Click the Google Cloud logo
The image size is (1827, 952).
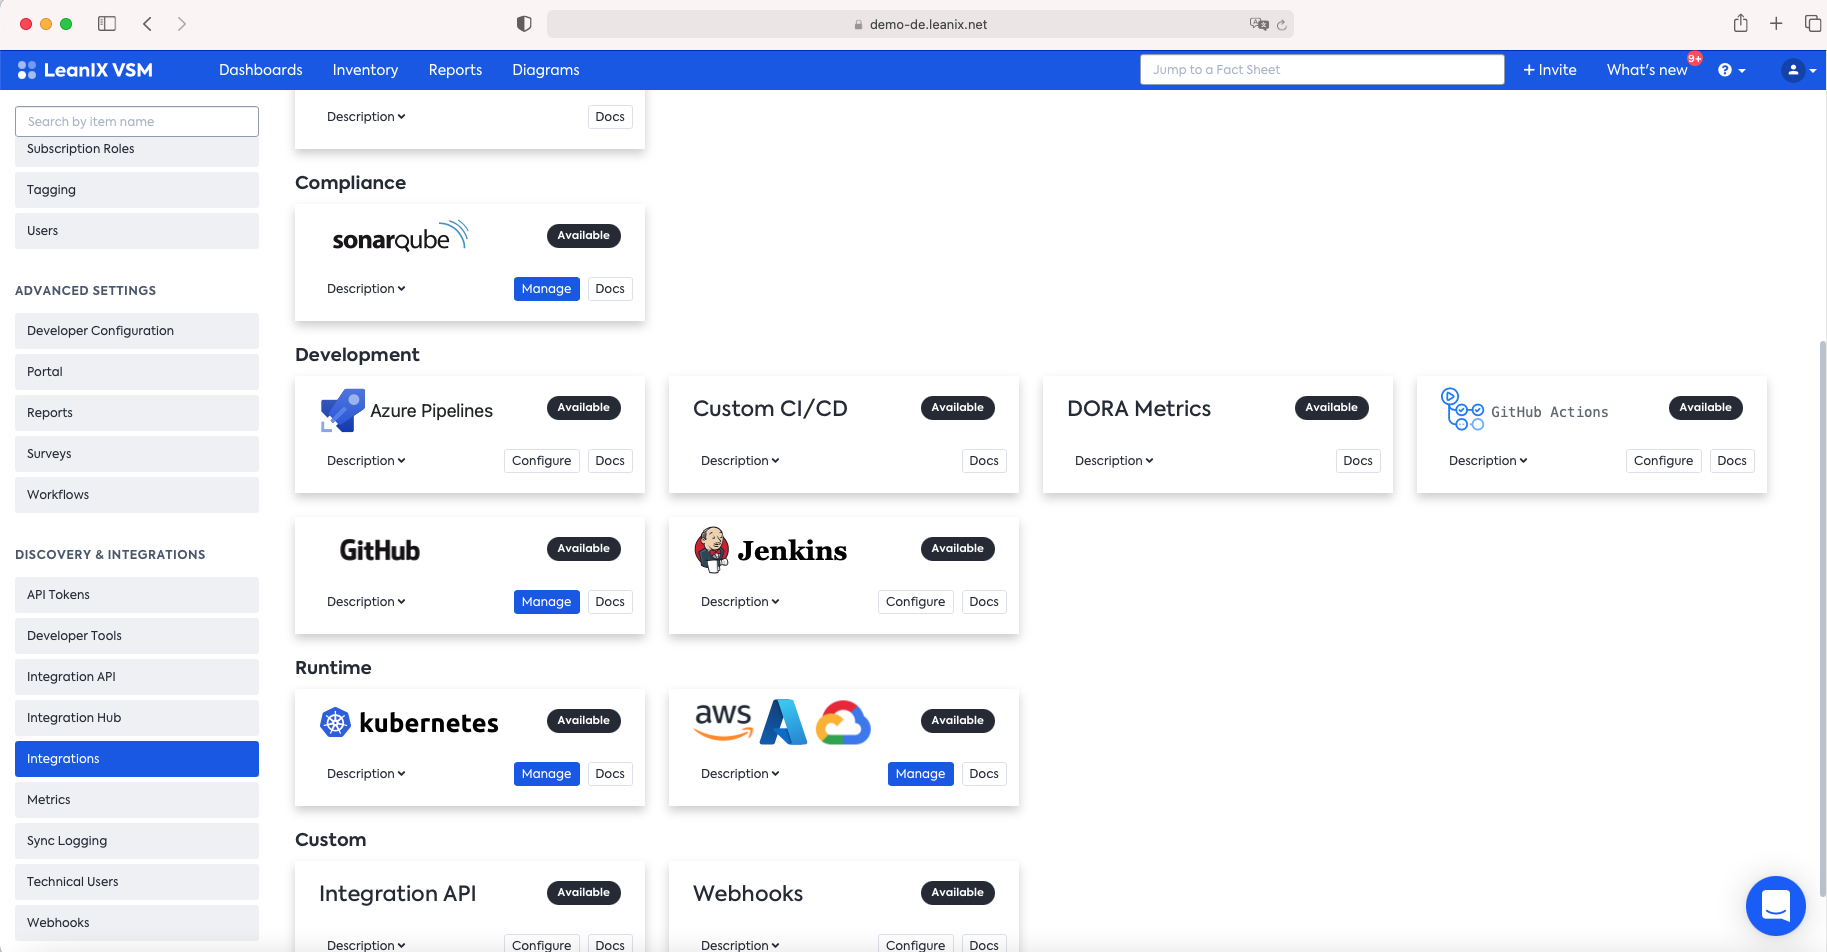[843, 722]
